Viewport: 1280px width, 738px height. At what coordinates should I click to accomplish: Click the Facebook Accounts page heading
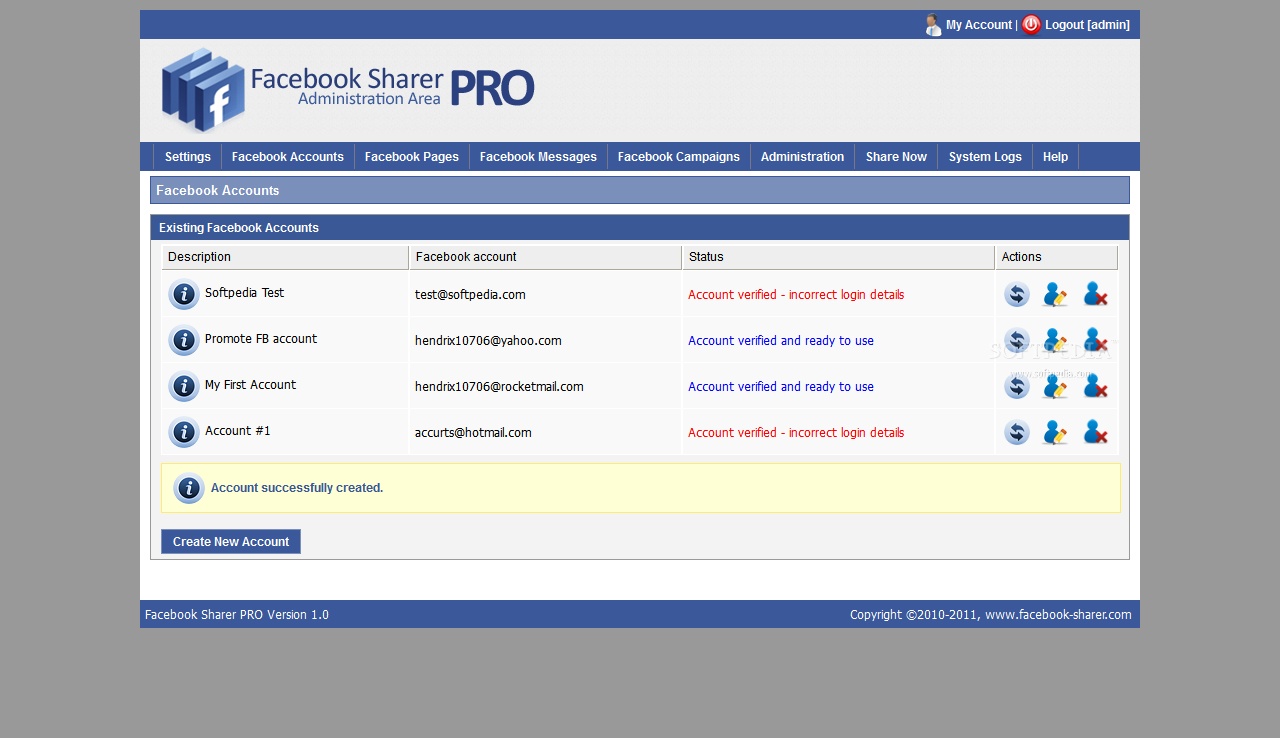tap(218, 191)
